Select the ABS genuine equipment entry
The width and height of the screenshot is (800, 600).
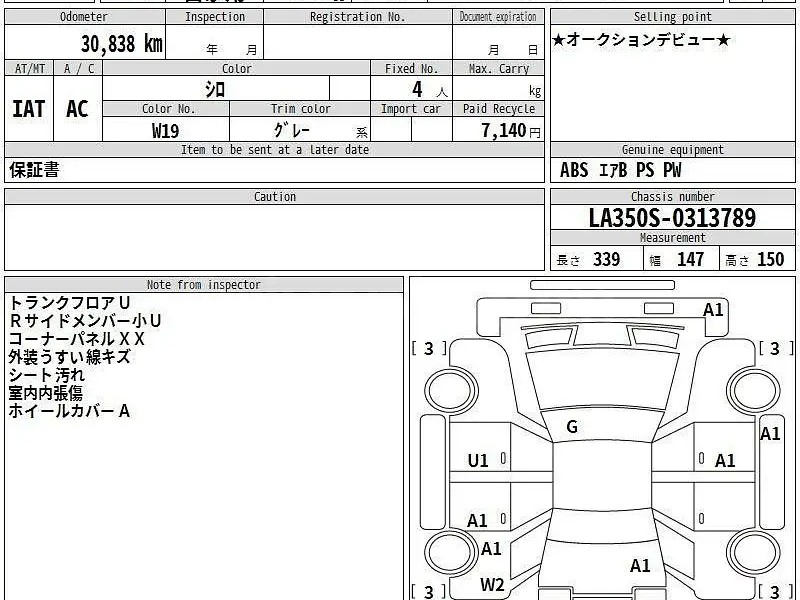(574, 170)
